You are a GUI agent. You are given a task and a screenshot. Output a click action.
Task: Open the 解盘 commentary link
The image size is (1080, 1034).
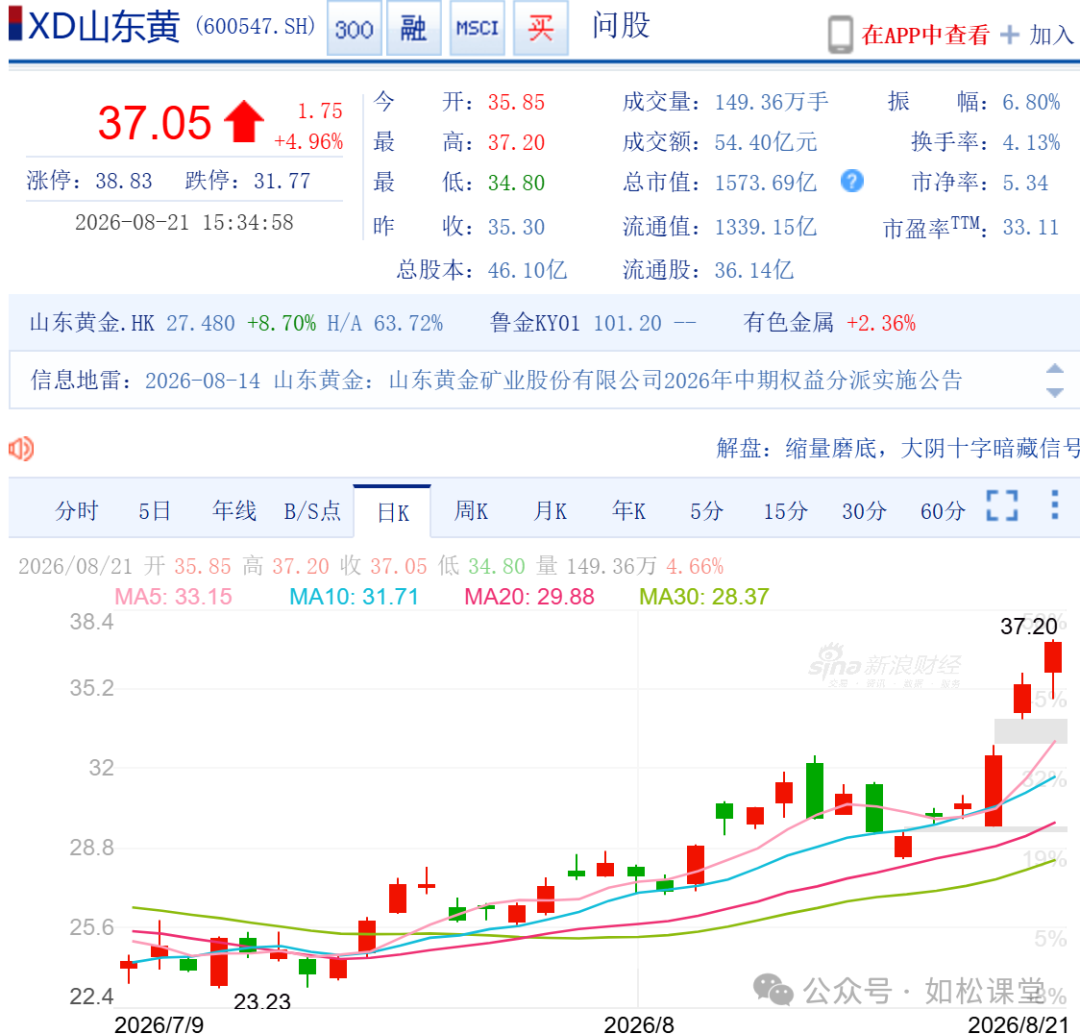[898, 448]
